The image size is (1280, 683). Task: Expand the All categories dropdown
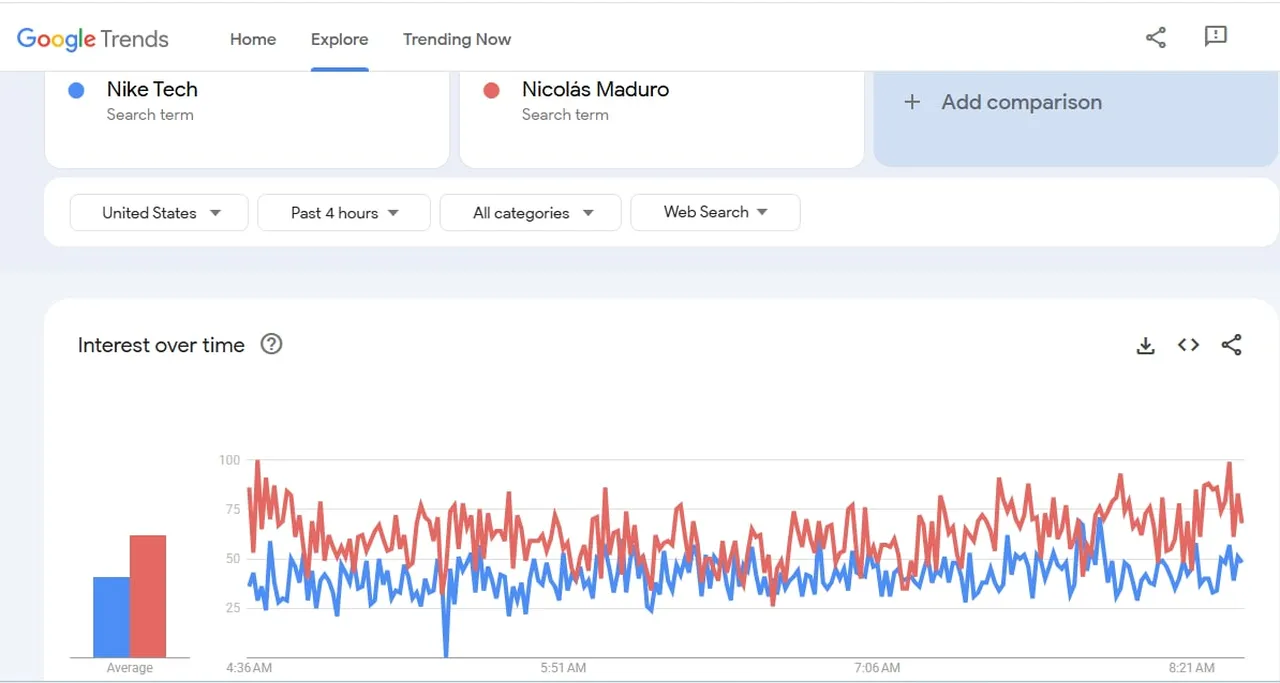point(531,213)
